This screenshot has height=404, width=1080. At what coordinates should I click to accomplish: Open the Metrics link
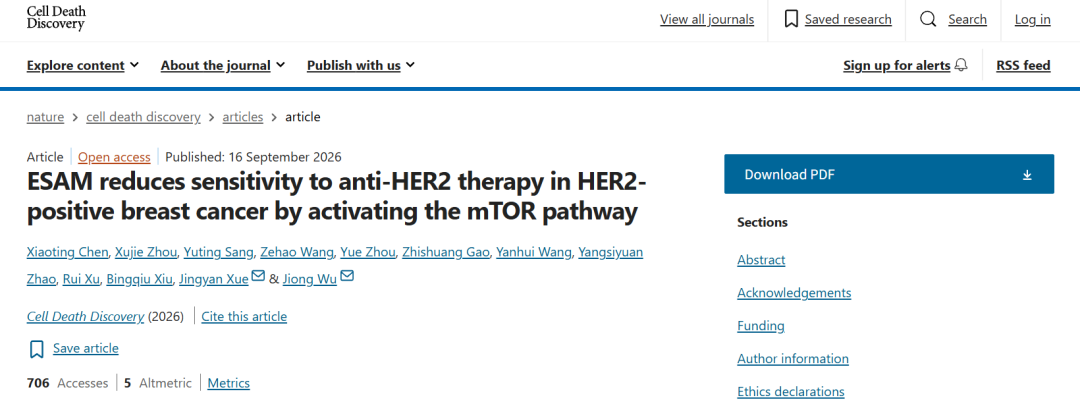pyautogui.click(x=229, y=383)
